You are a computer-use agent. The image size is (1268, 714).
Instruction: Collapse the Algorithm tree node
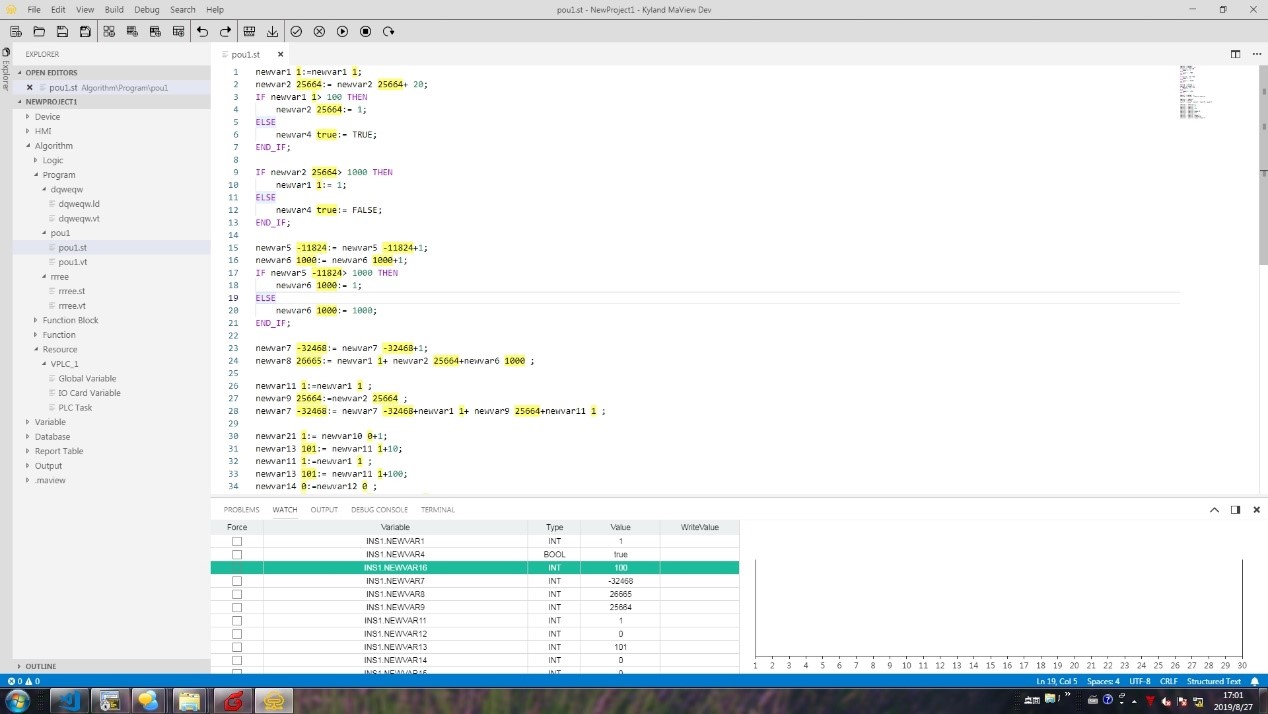click(53, 146)
